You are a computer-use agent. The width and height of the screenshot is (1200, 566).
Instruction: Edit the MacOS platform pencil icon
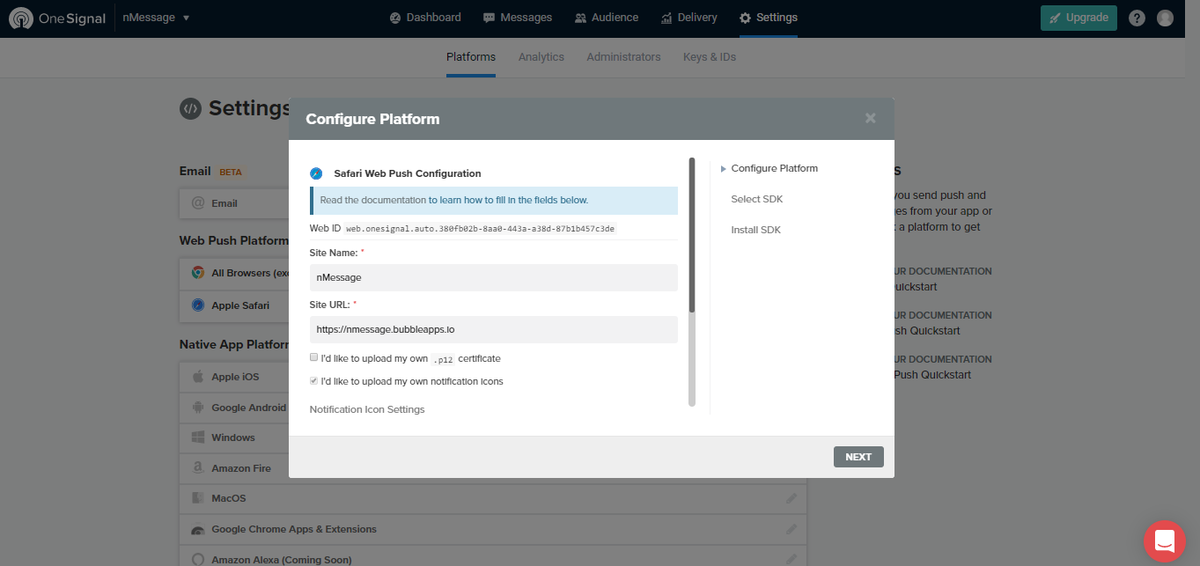[x=791, y=498]
